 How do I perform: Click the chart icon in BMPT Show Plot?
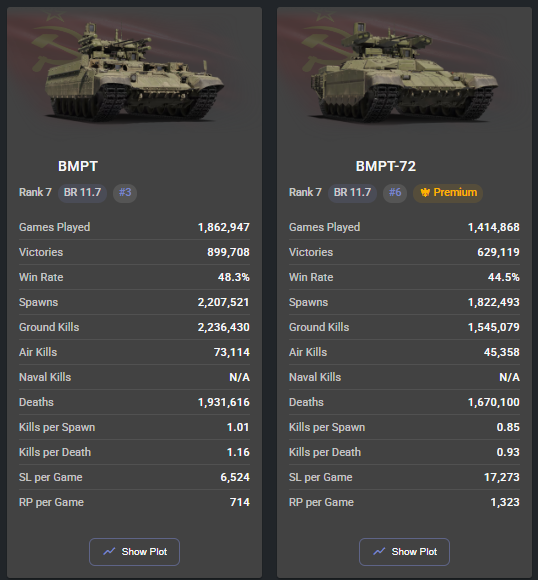point(109,552)
